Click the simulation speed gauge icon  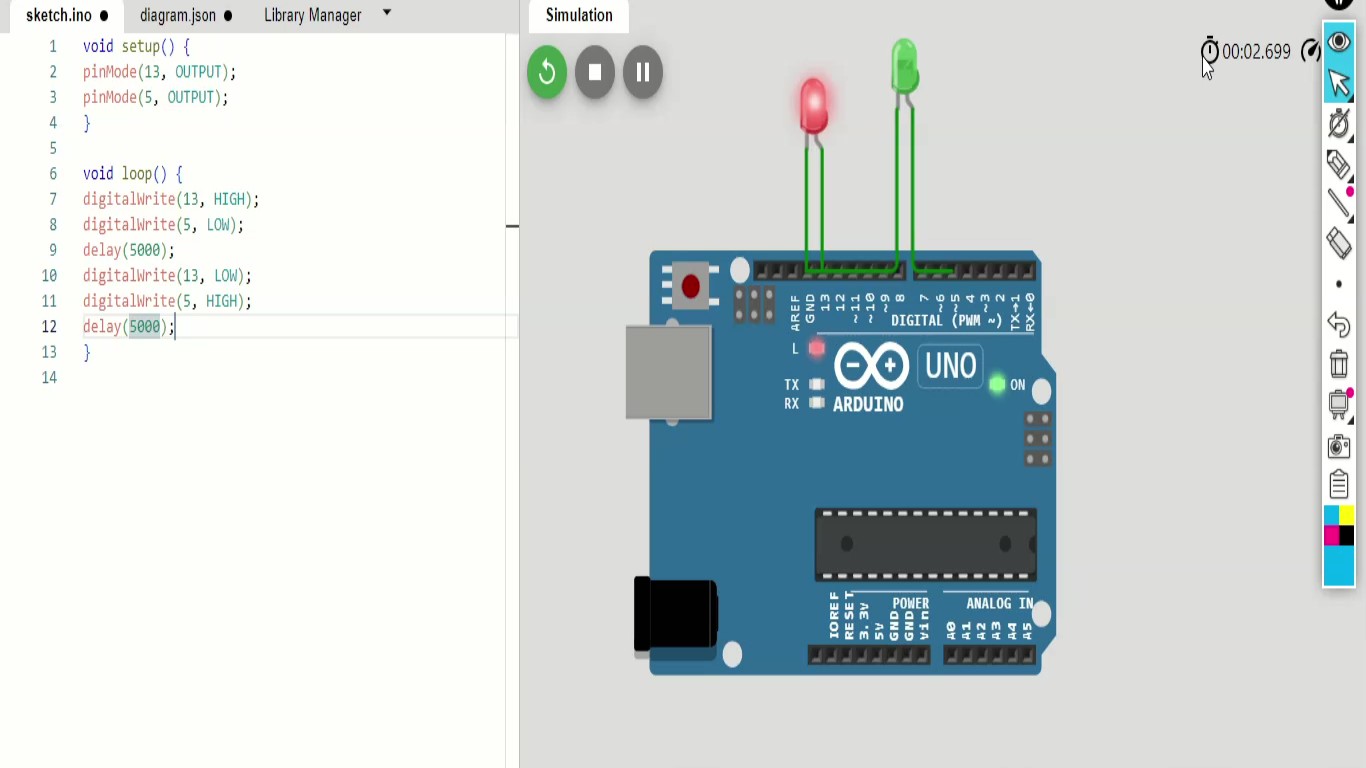[1311, 51]
